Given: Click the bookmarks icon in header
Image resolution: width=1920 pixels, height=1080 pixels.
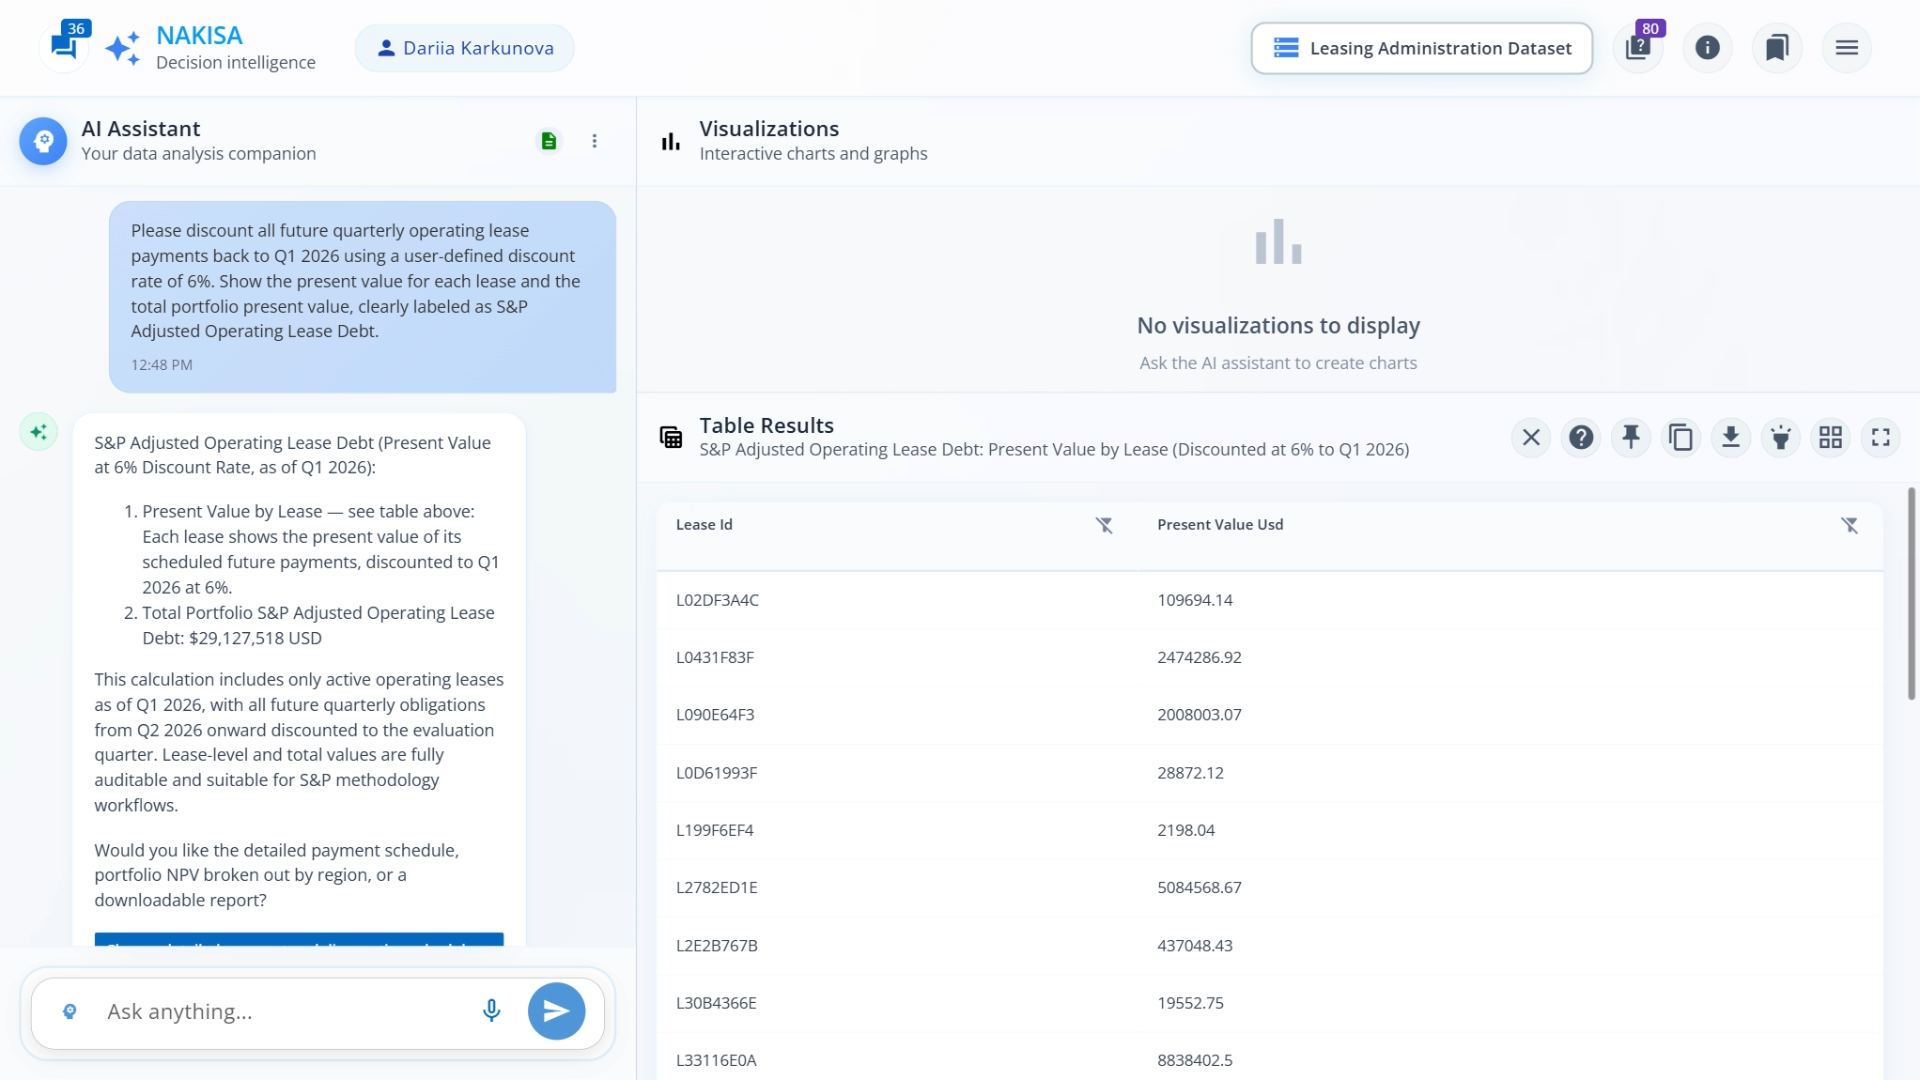Looking at the screenshot, I should [1777, 47].
